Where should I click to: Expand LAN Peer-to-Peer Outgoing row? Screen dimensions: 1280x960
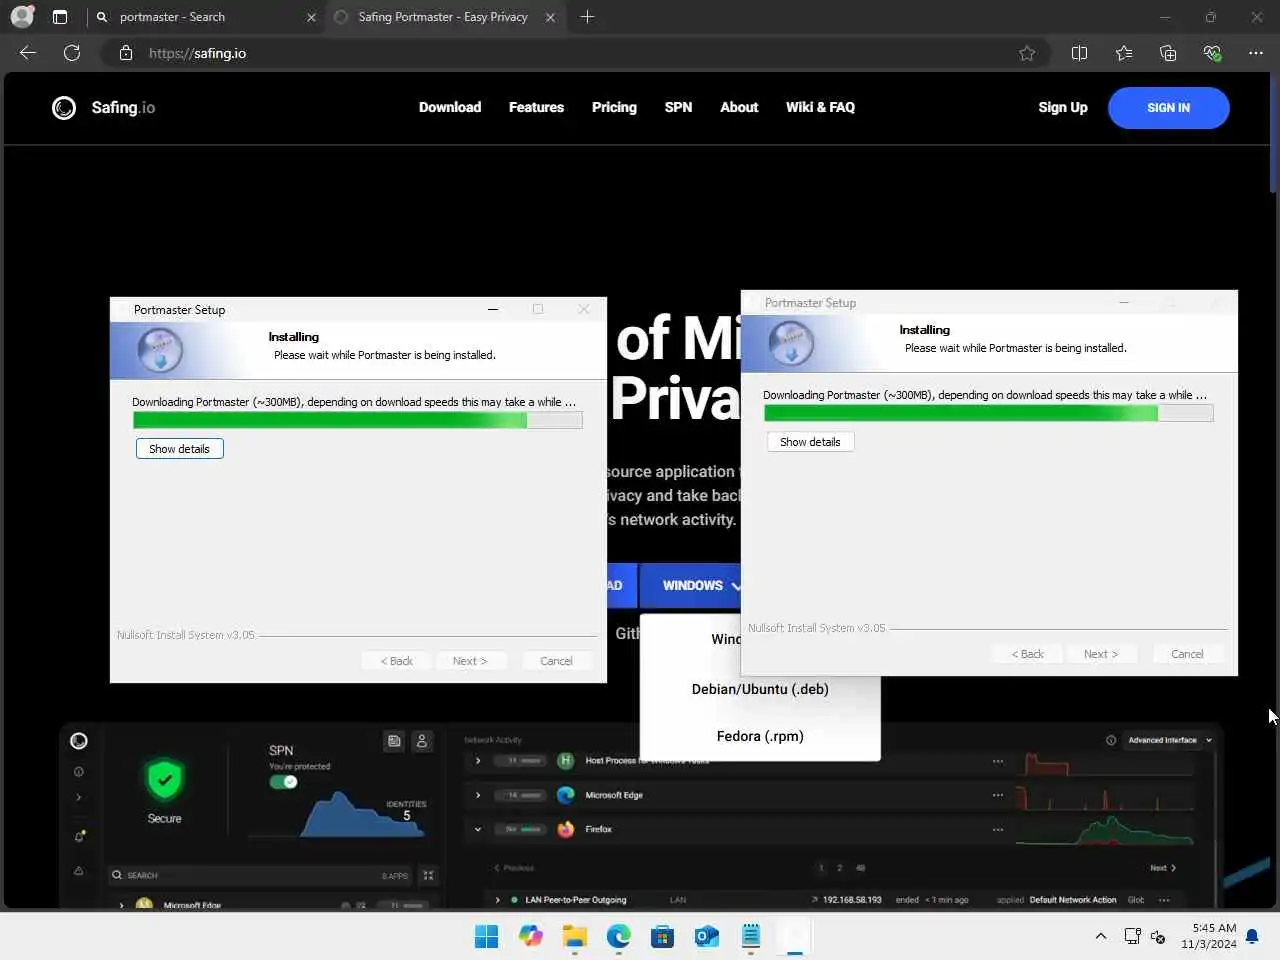(x=498, y=900)
